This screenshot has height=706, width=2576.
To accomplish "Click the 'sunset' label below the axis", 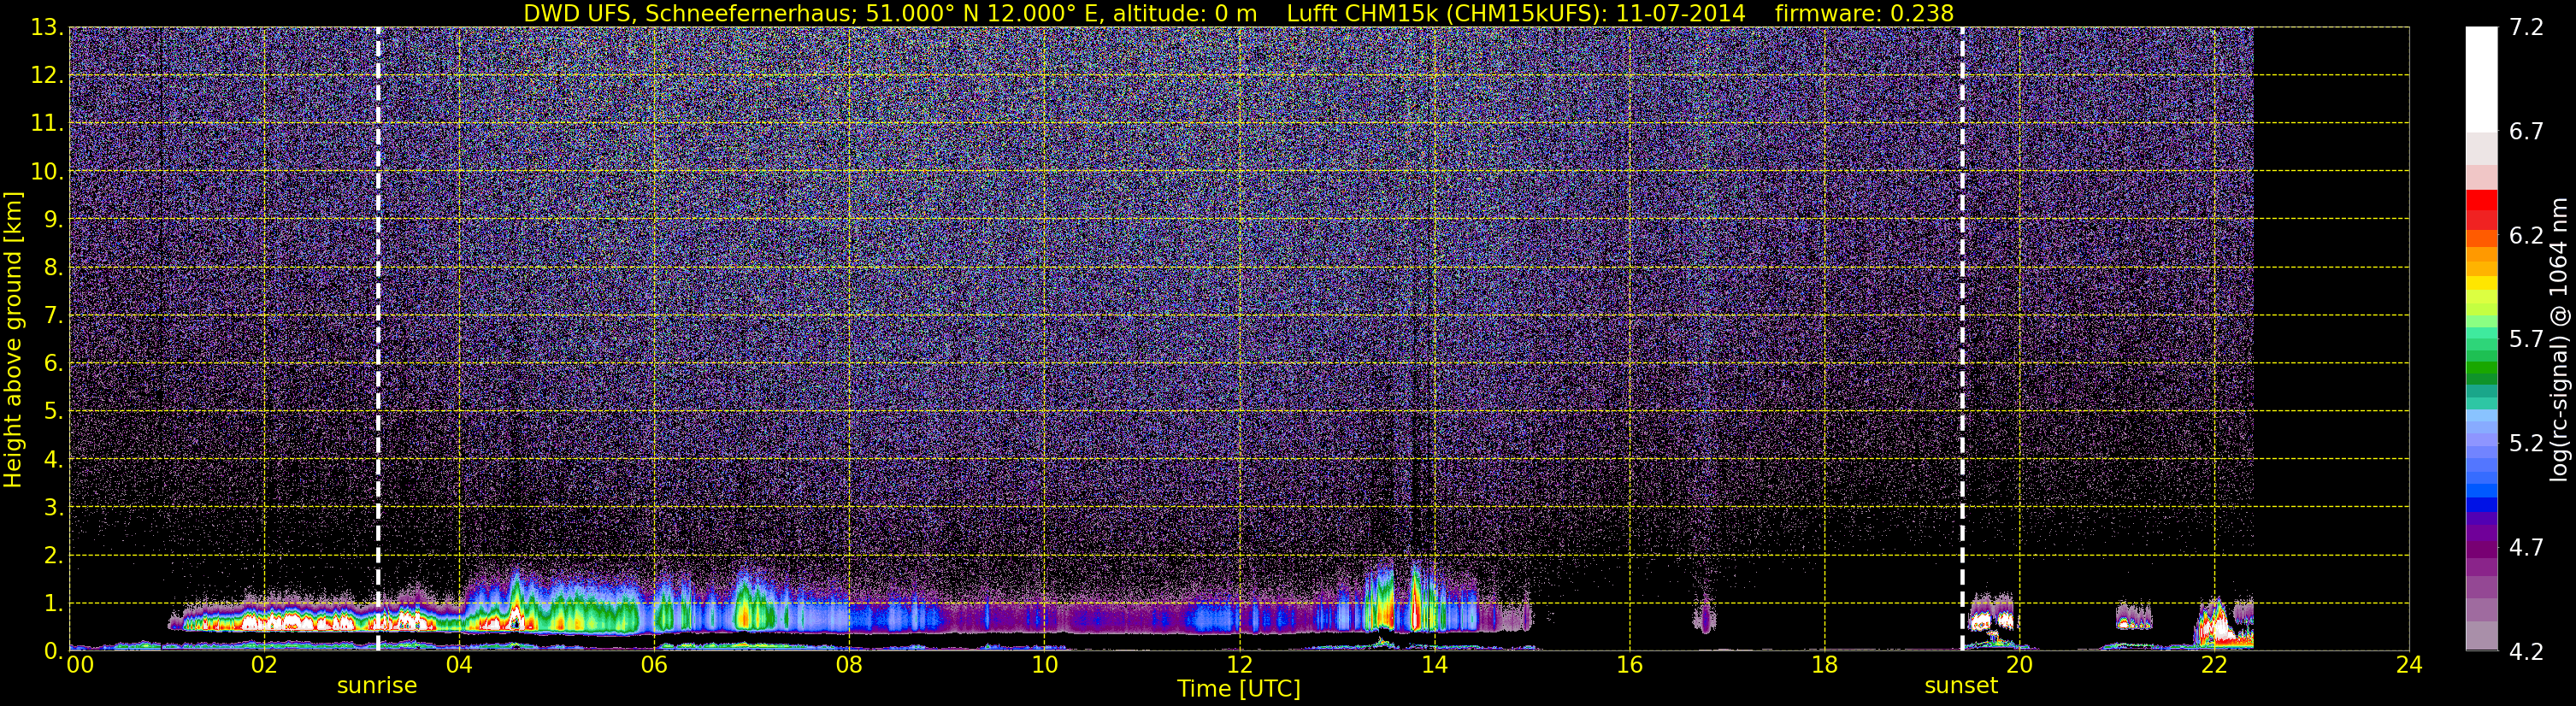I will (x=1961, y=686).
